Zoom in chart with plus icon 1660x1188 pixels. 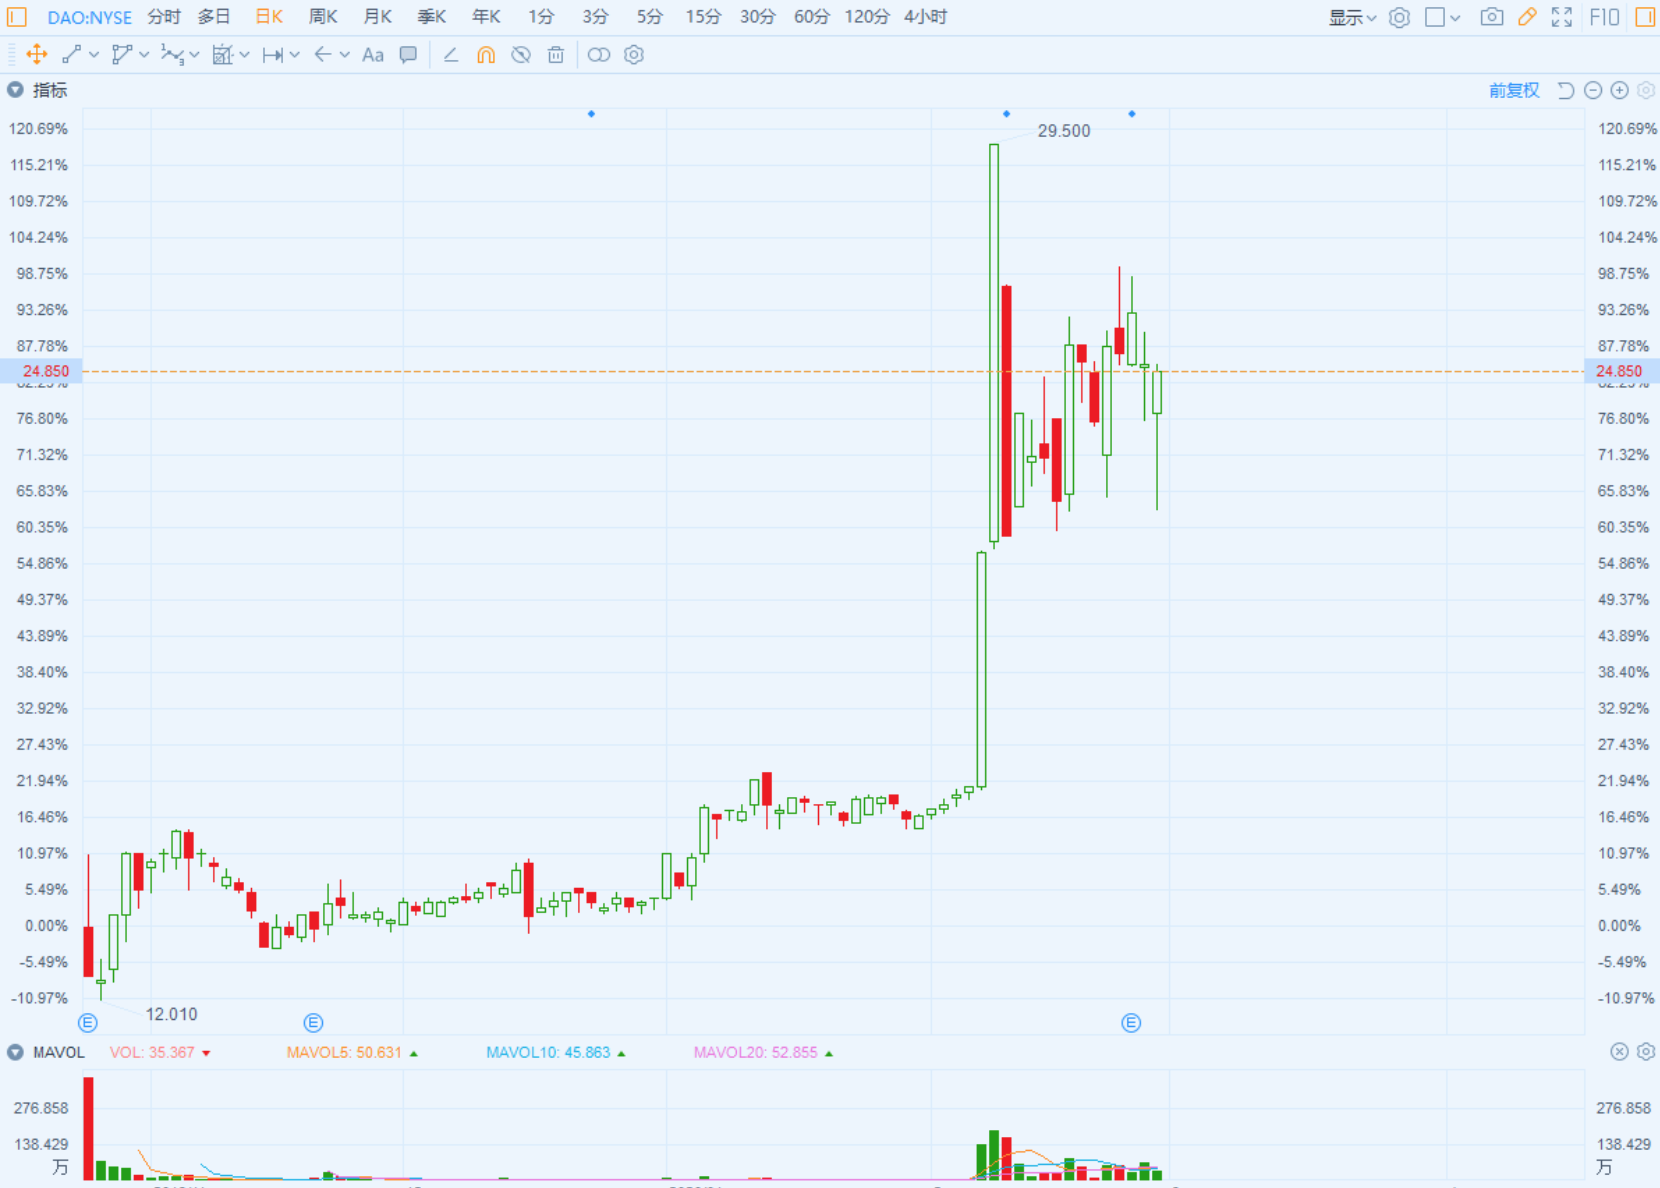tap(1619, 90)
